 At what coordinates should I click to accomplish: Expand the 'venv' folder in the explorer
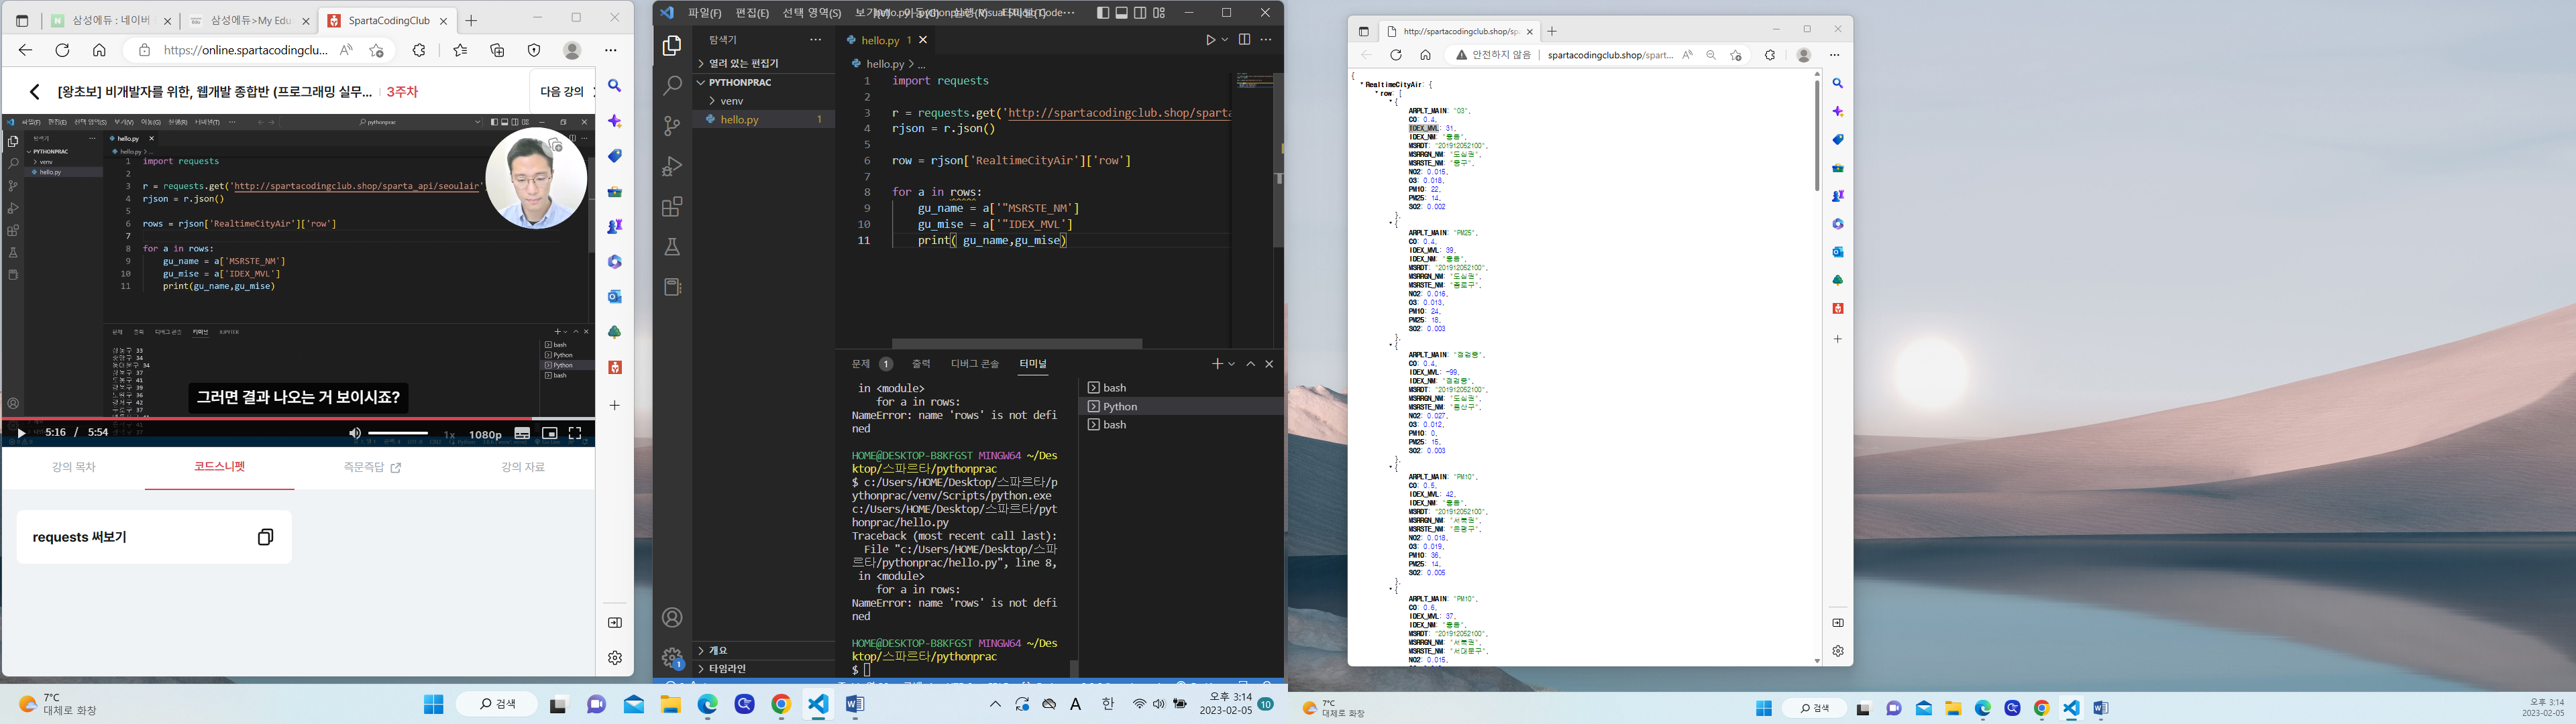point(763,101)
